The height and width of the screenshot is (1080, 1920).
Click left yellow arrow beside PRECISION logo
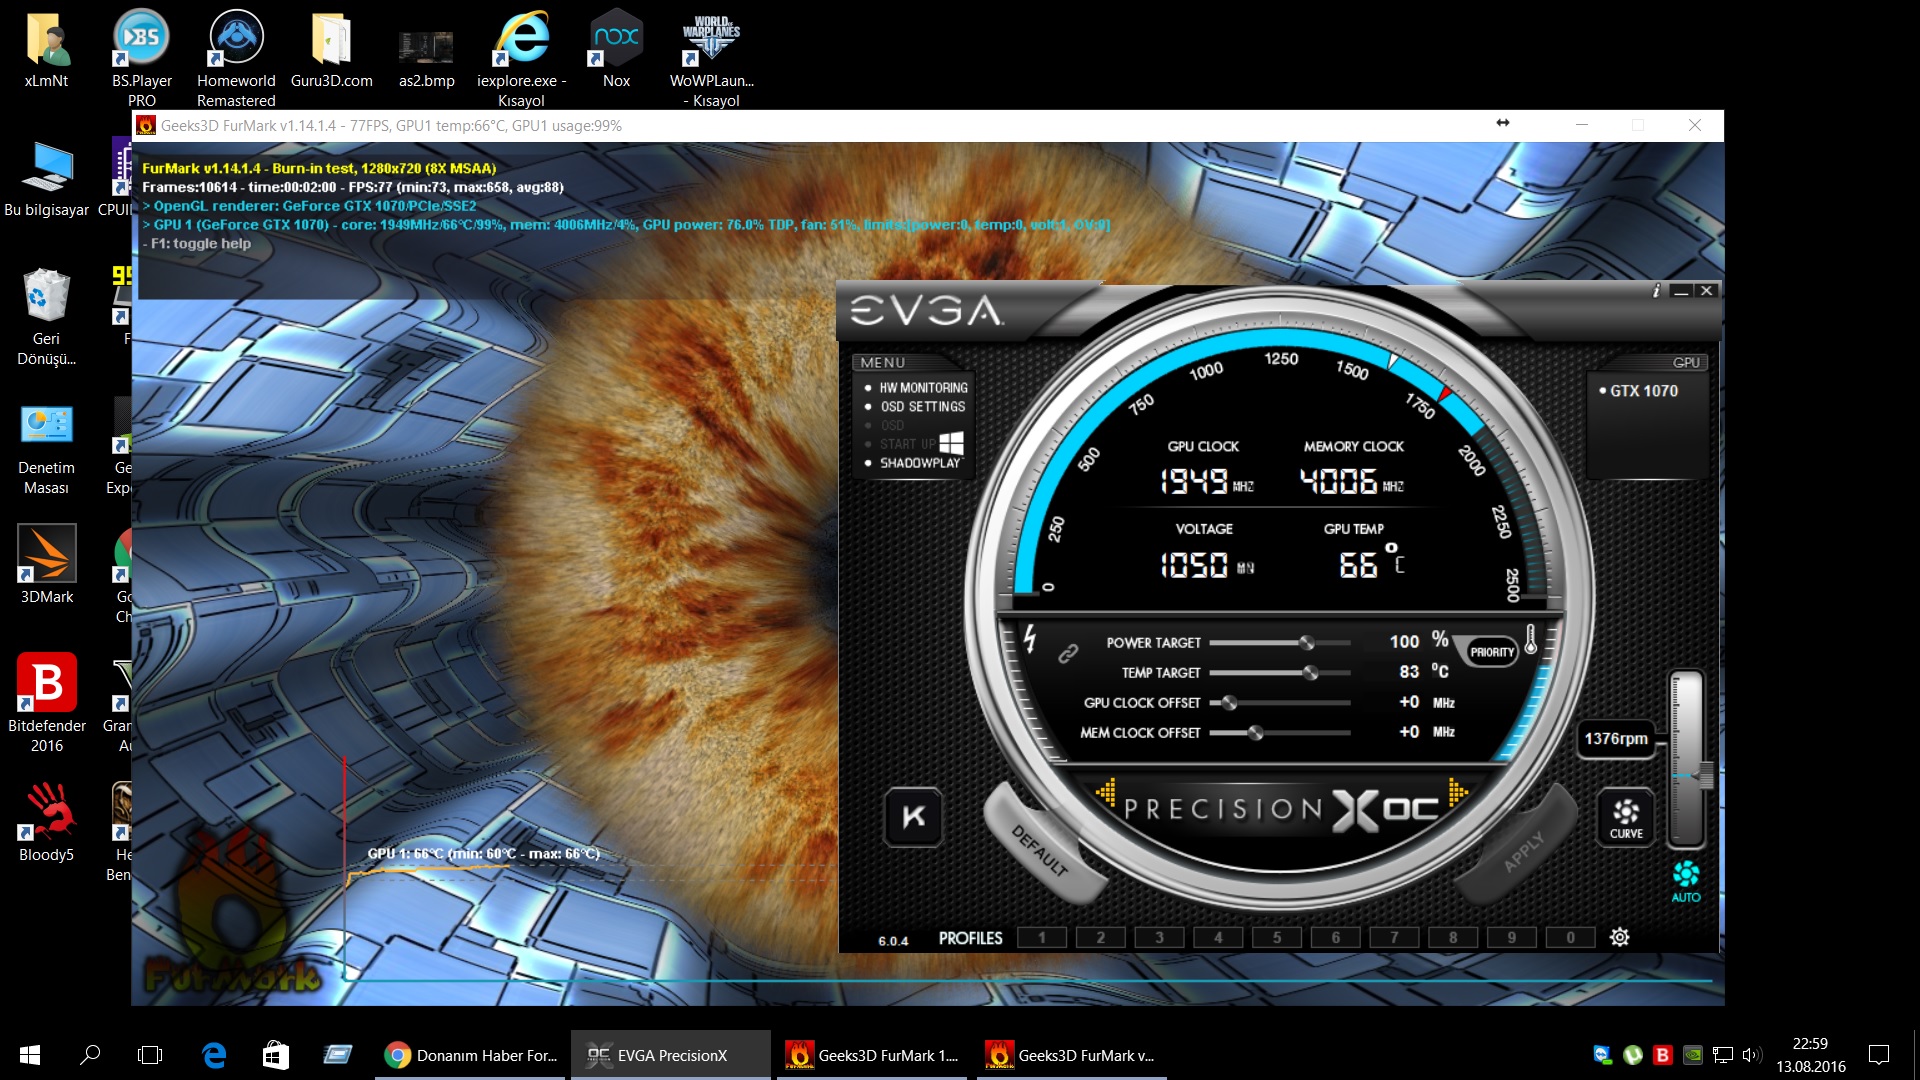coord(1105,792)
